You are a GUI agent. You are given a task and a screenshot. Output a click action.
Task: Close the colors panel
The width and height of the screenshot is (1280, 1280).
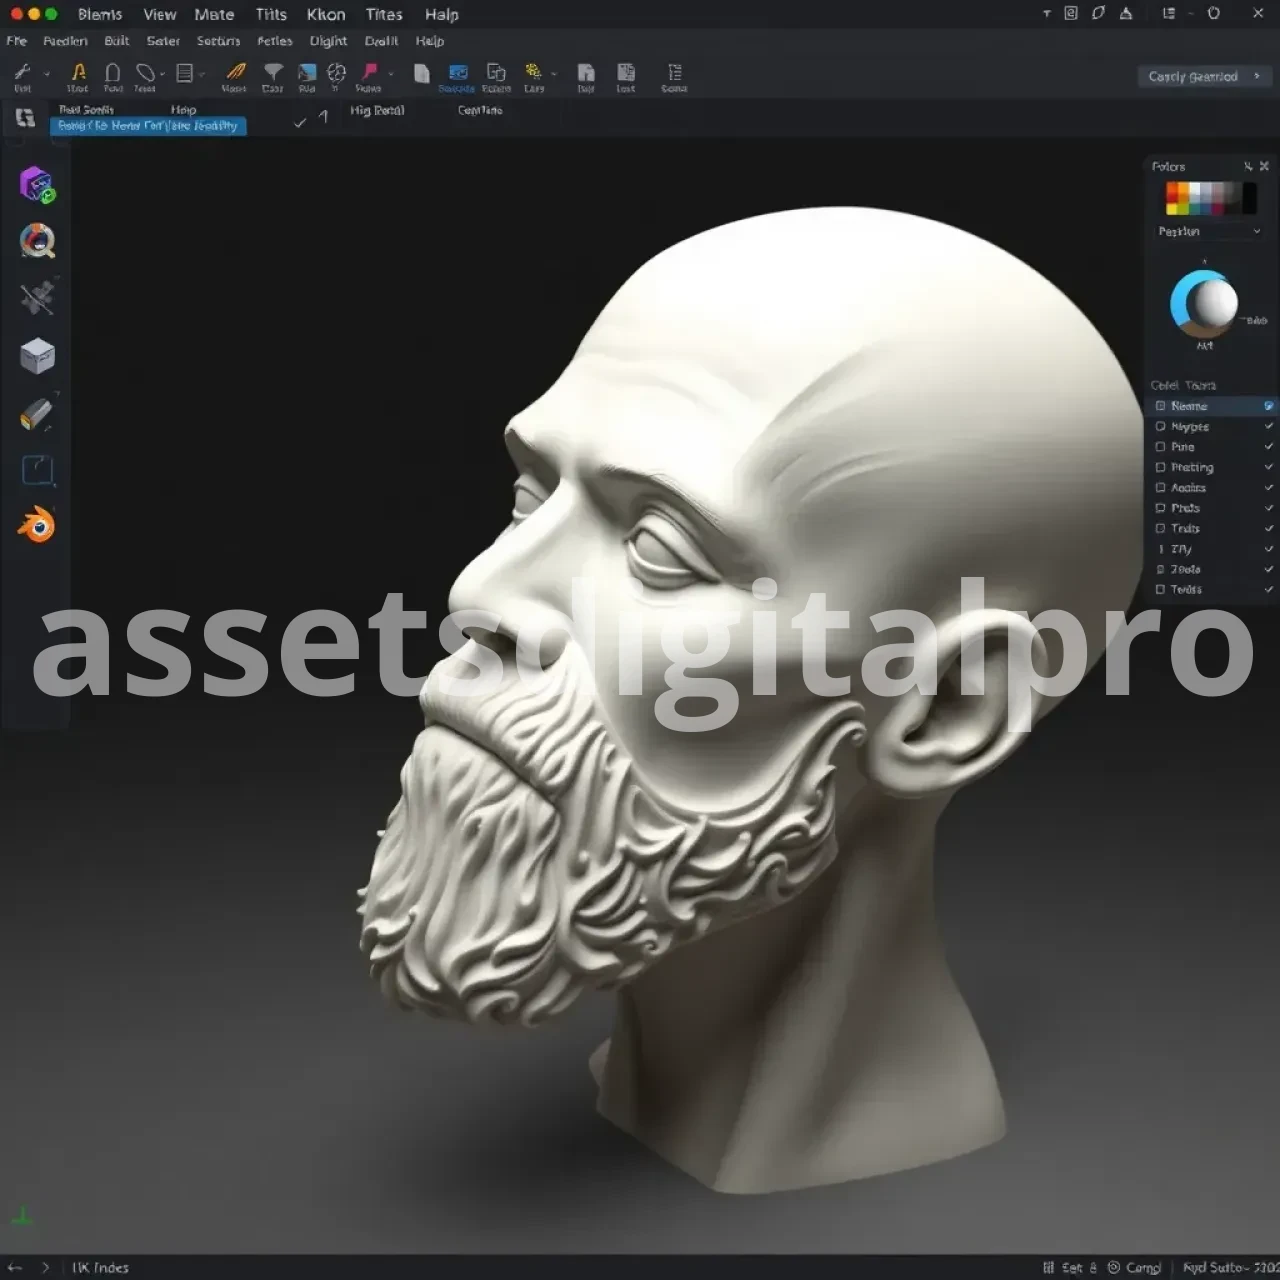(x=1264, y=166)
